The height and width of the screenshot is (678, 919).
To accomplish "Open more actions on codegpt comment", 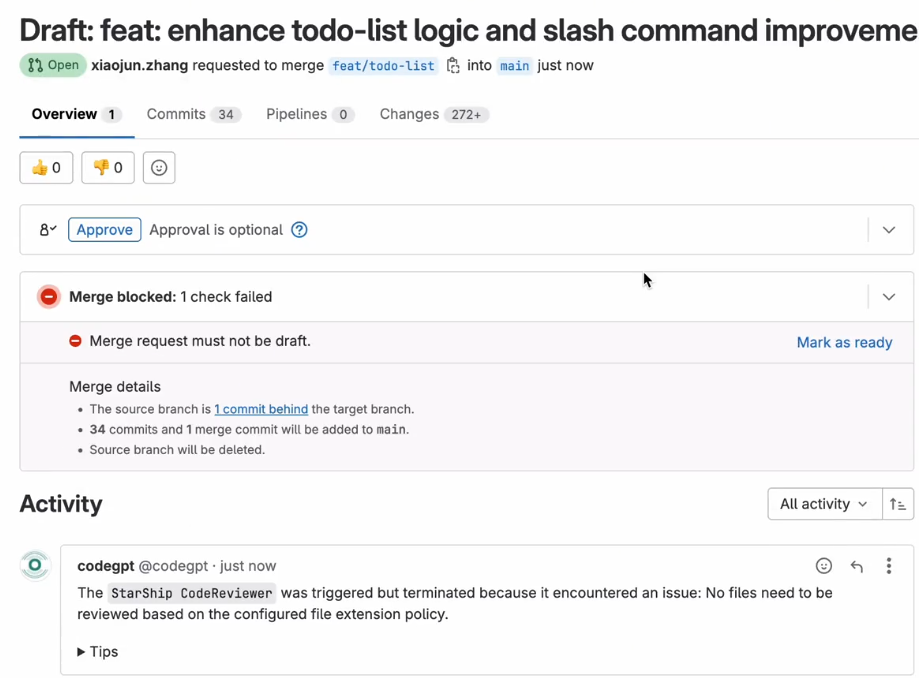I will click(x=888, y=566).
